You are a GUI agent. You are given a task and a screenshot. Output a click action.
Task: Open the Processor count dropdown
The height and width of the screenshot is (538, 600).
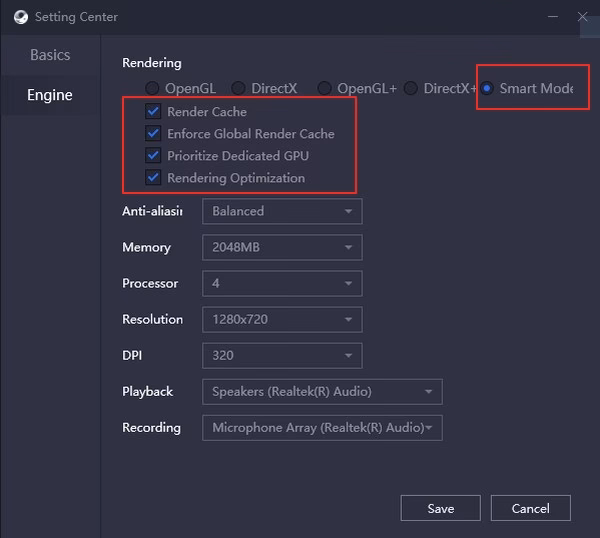point(281,283)
